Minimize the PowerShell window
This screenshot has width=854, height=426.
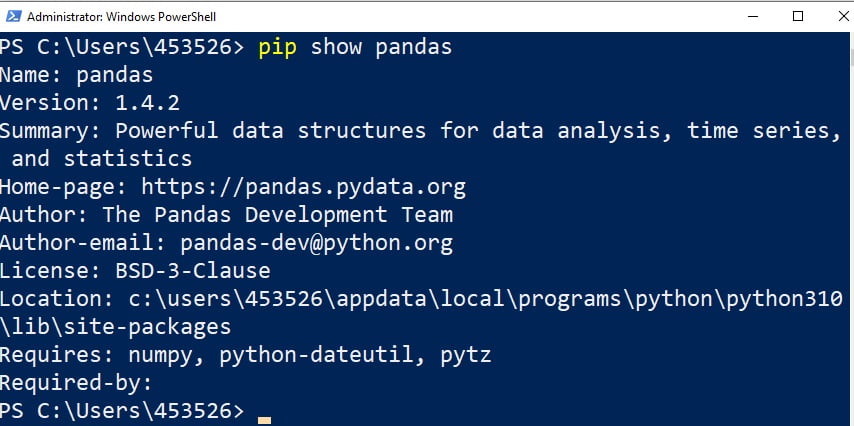coord(751,17)
